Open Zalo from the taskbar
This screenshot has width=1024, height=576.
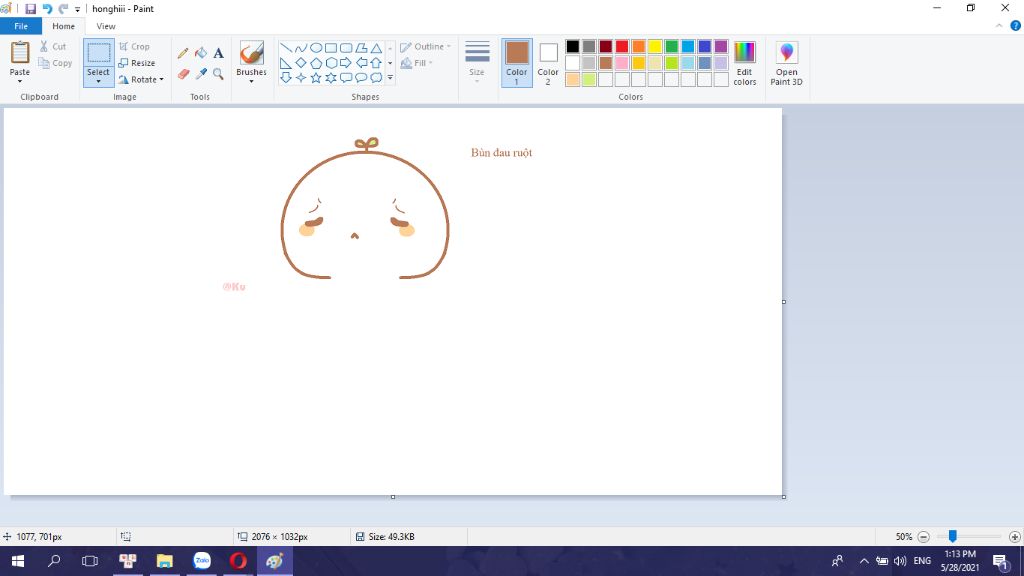[202, 561]
